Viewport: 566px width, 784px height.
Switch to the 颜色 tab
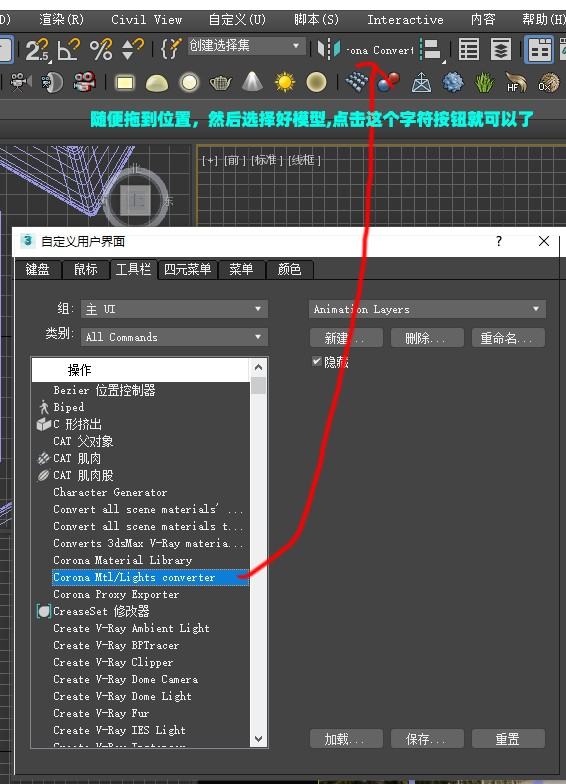coord(290,270)
